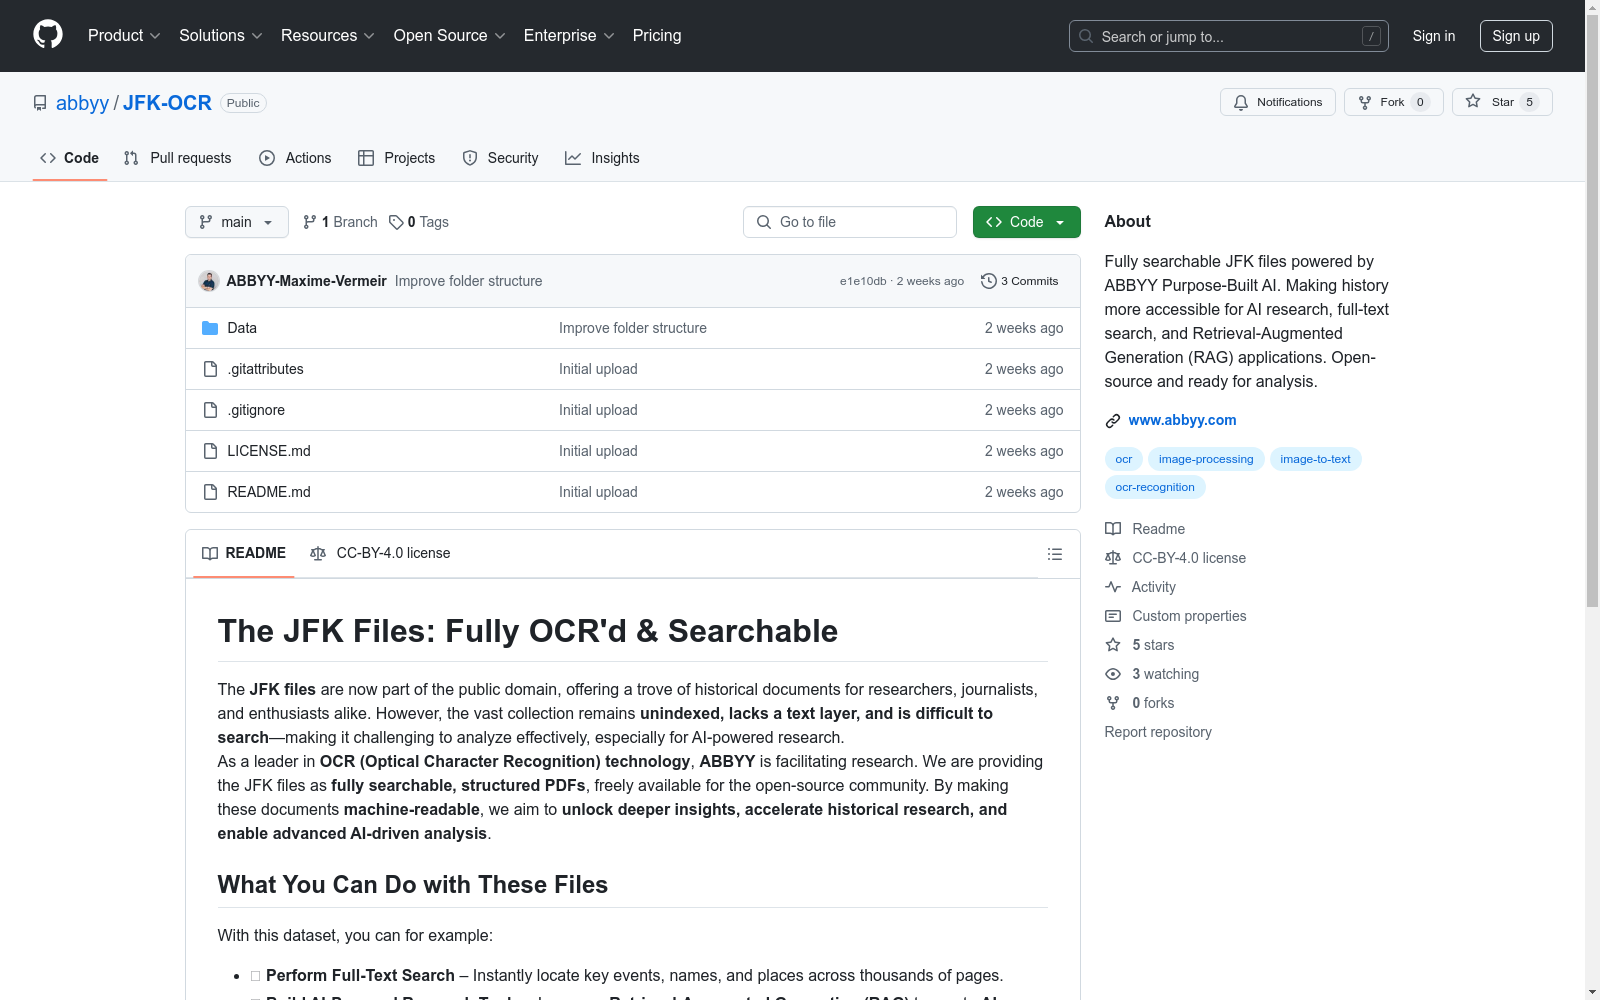This screenshot has width=1600, height=1000.
Task: View the 0 Tags link
Action: coord(418,222)
